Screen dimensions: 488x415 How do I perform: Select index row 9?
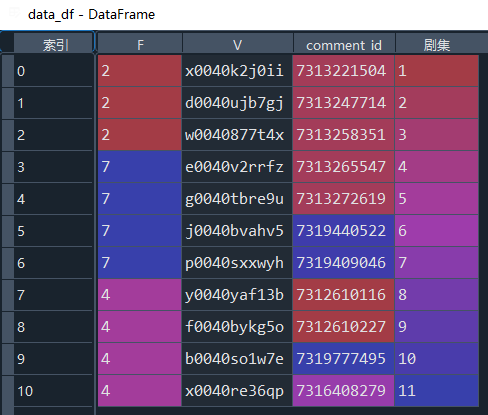click(x=53, y=359)
